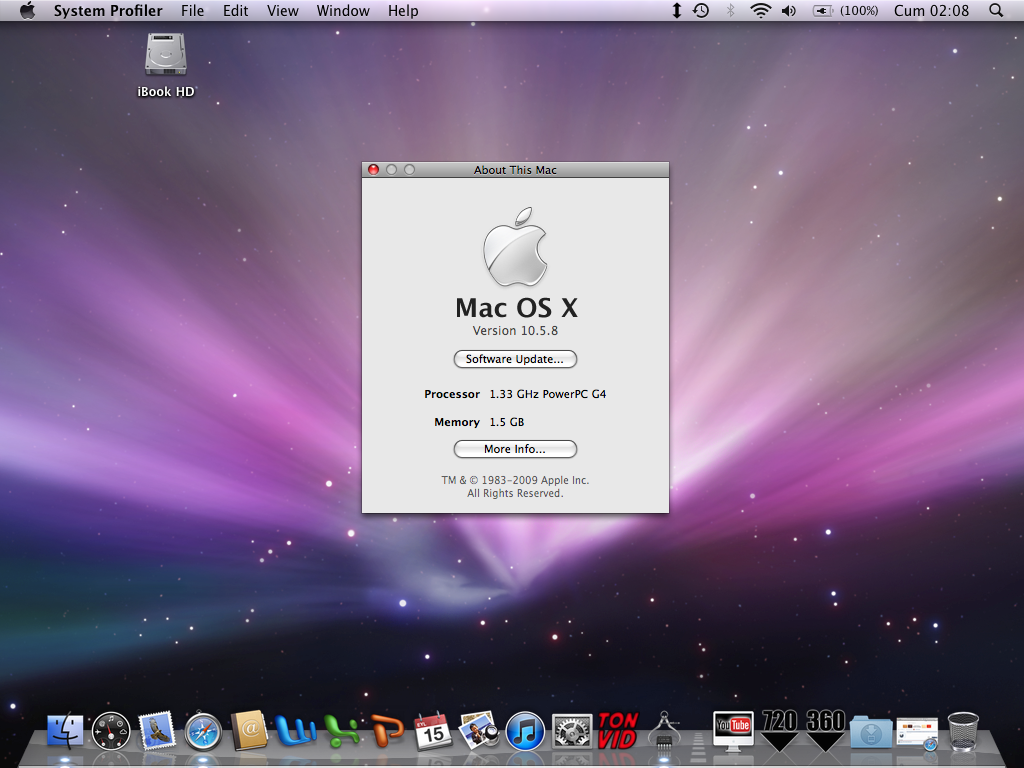
Task: Click the 360 icon in Dock
Action: pos(825,730)
